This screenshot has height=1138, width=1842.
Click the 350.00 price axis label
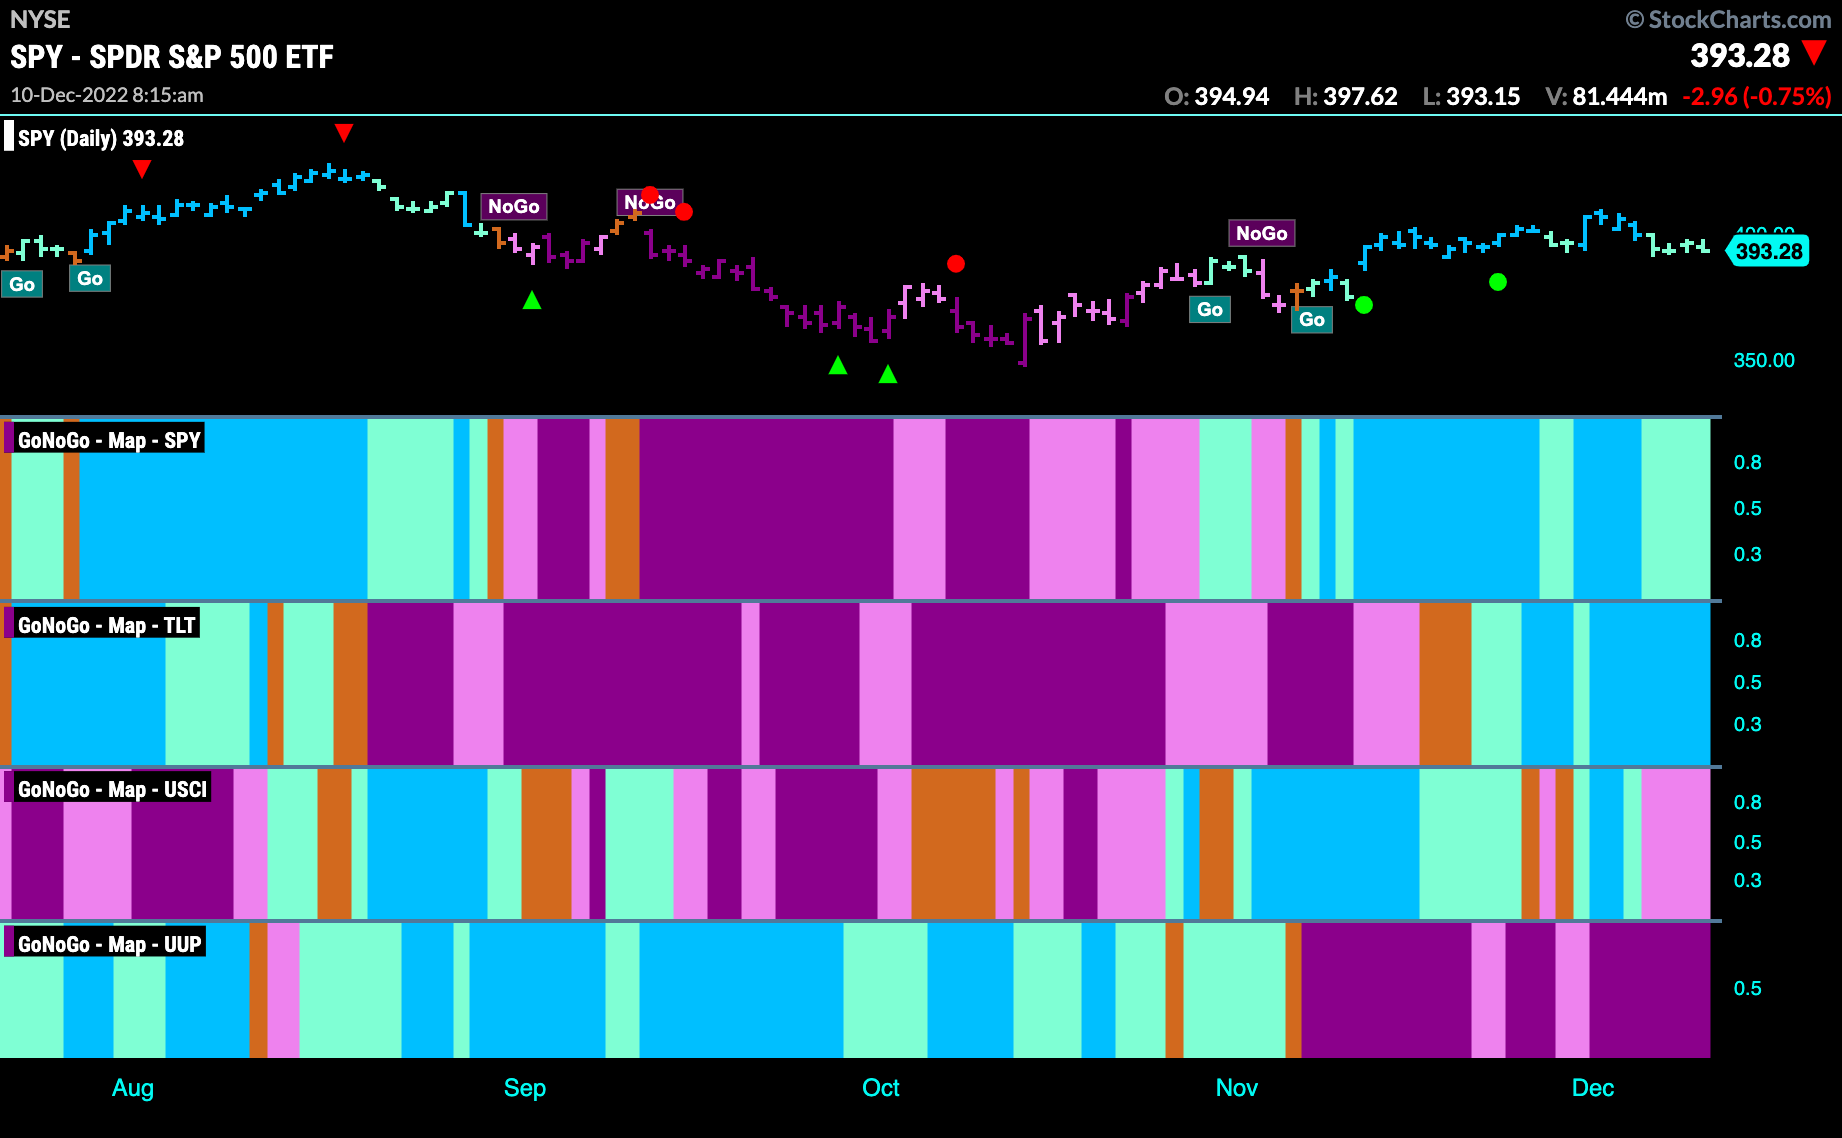tap(1764, 361)
